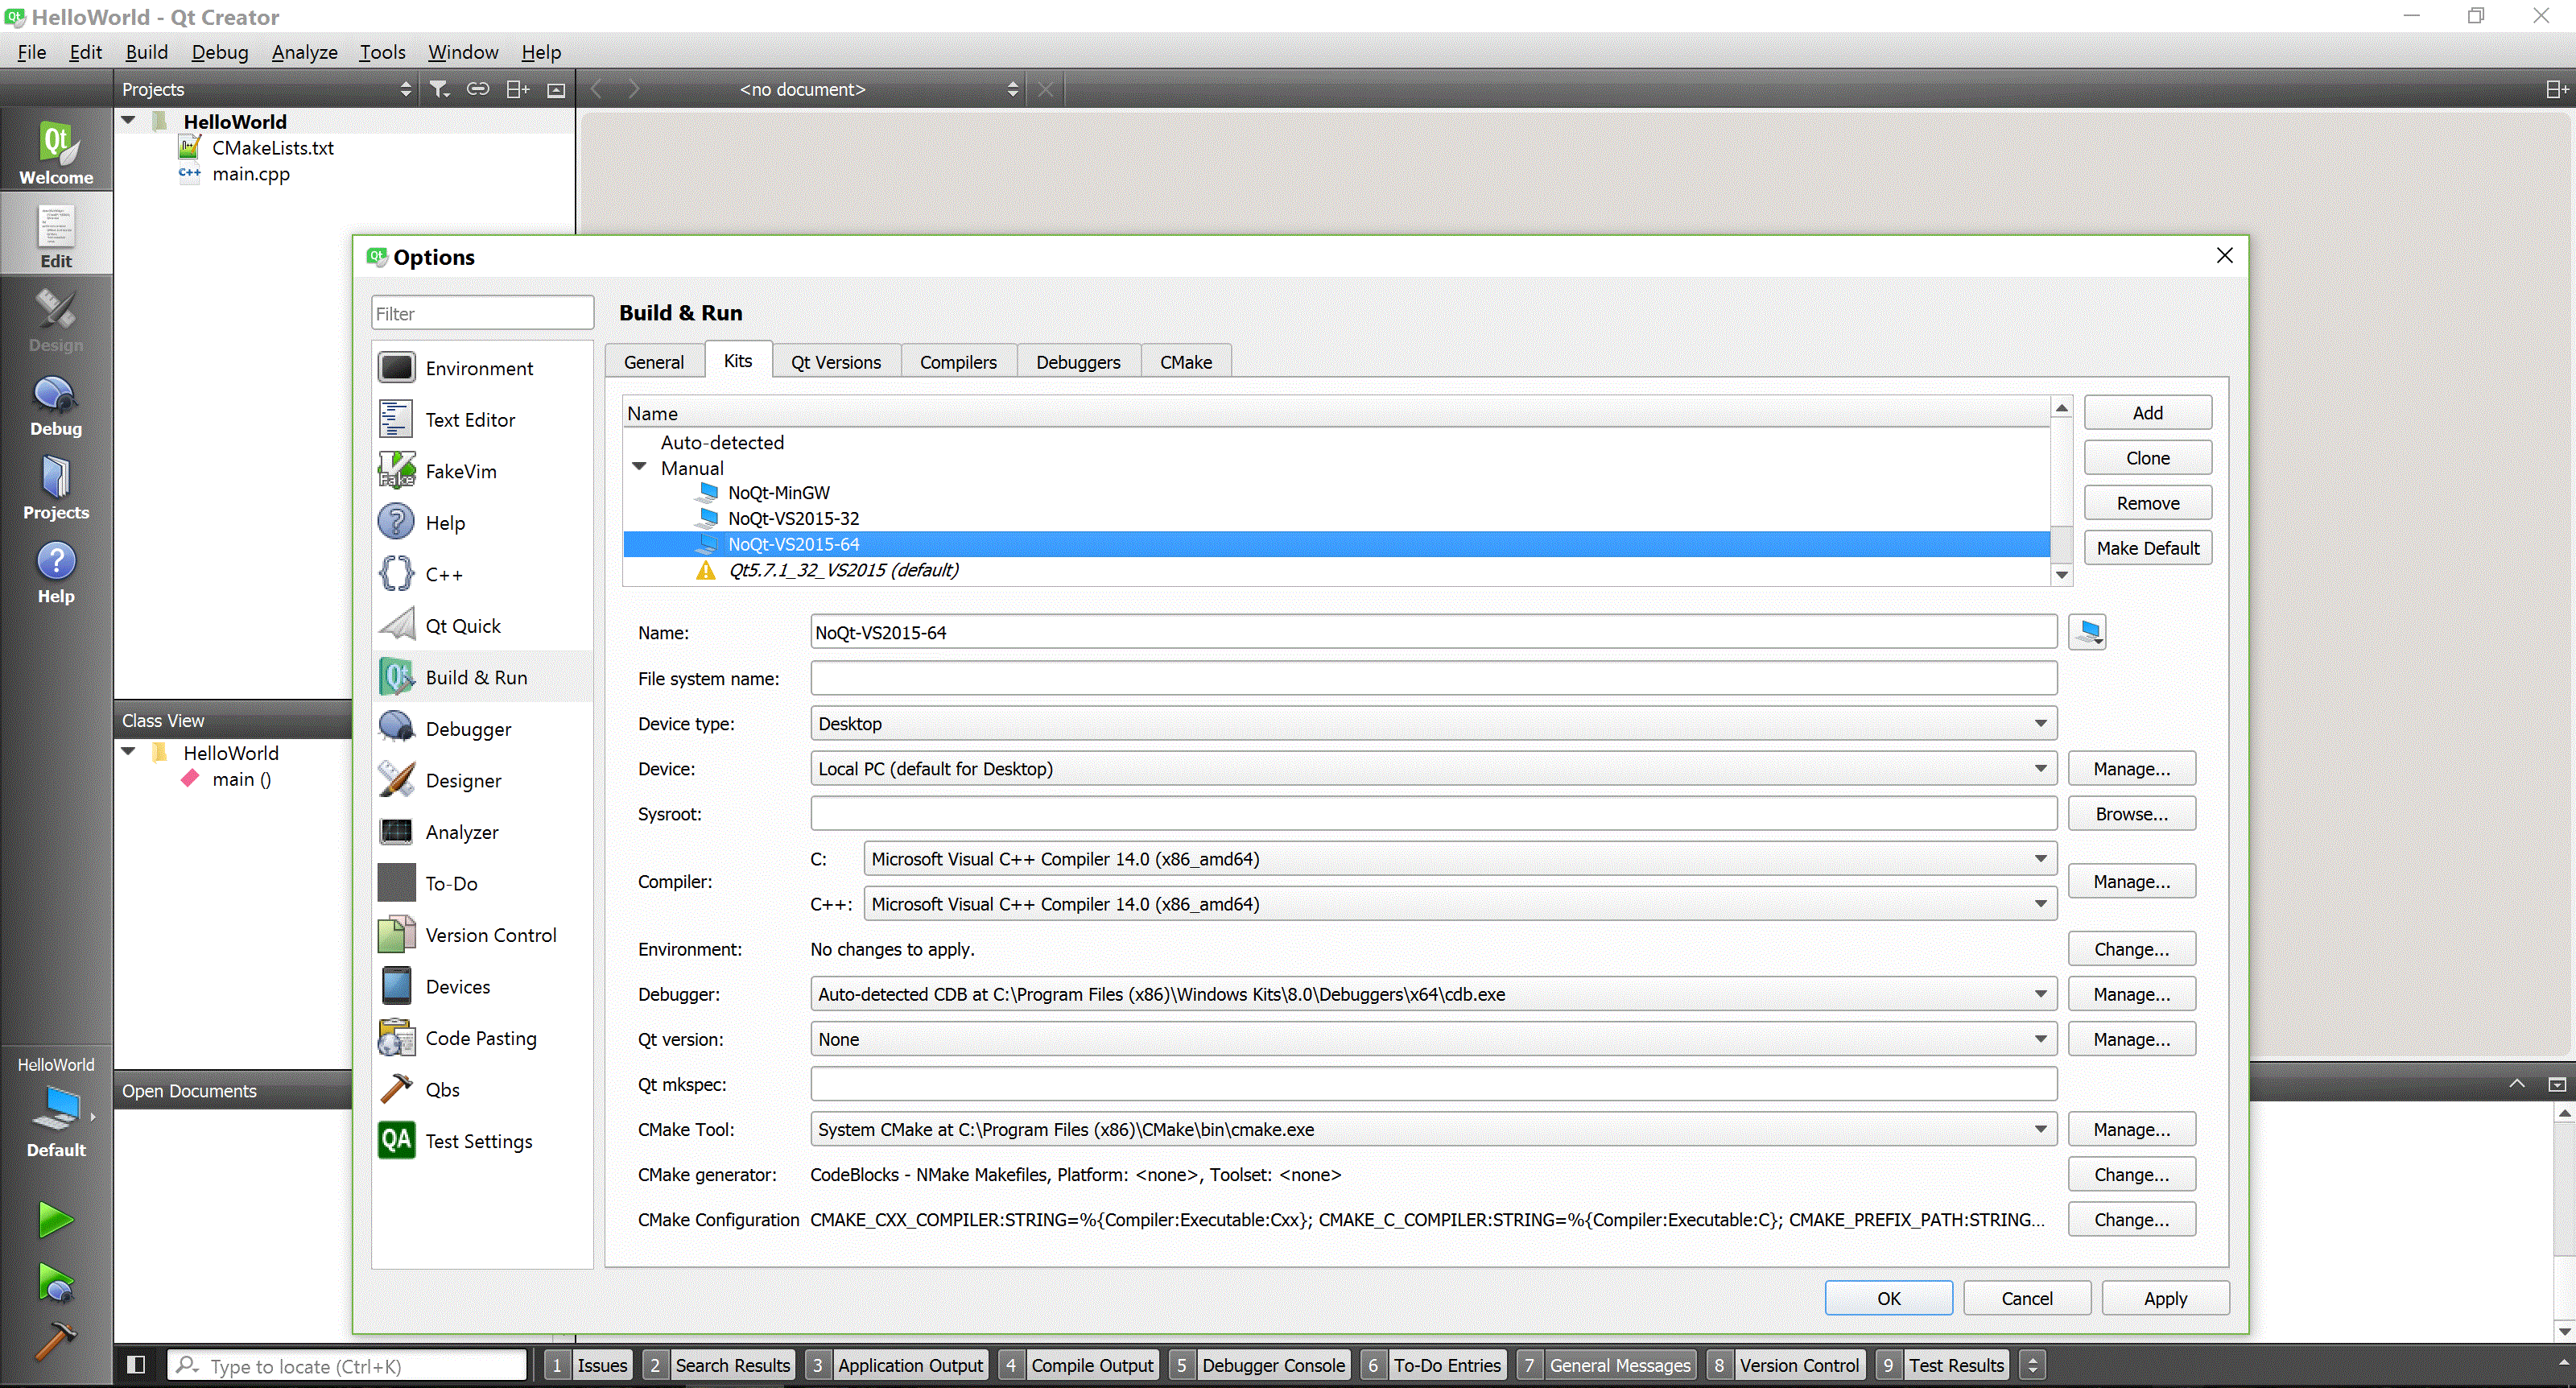The image size is (2576, 1388).
Task: Click Browse for Sysroot
Action: click(2132, 814)
